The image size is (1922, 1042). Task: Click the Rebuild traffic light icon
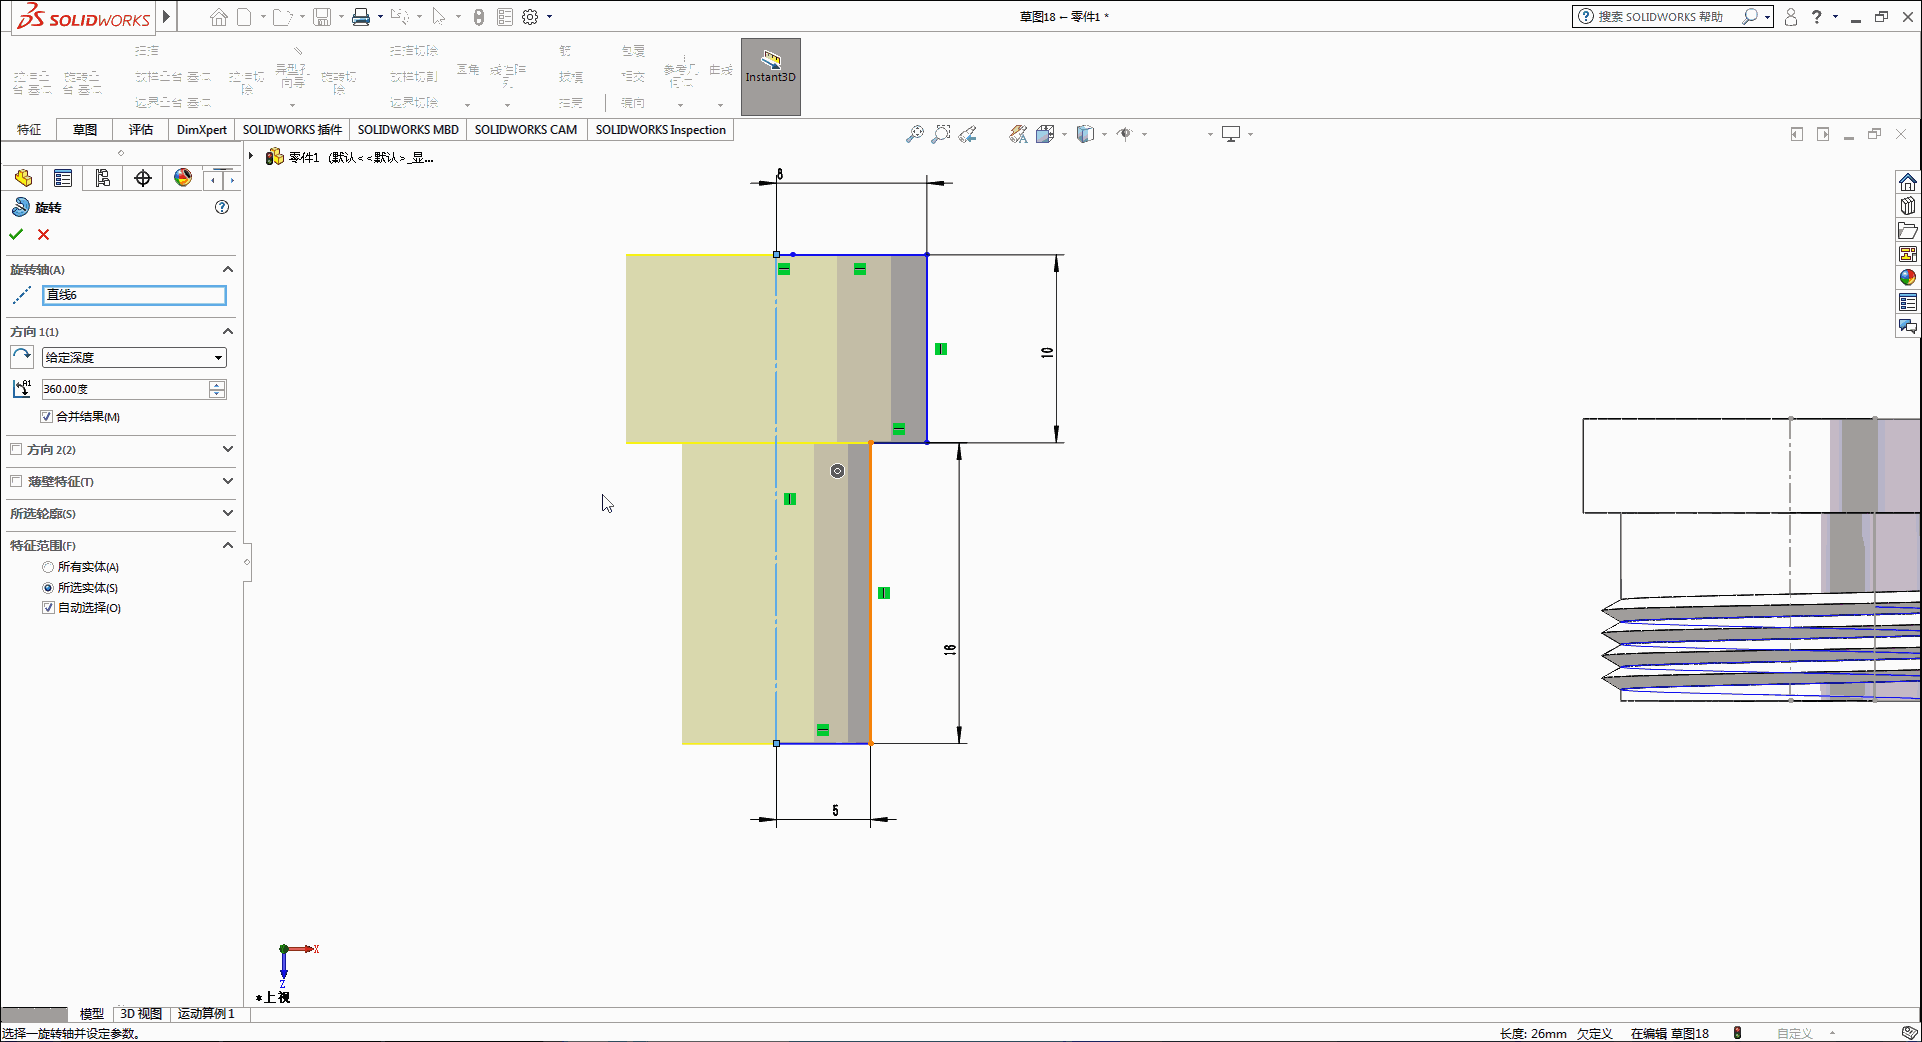(479, 17)
